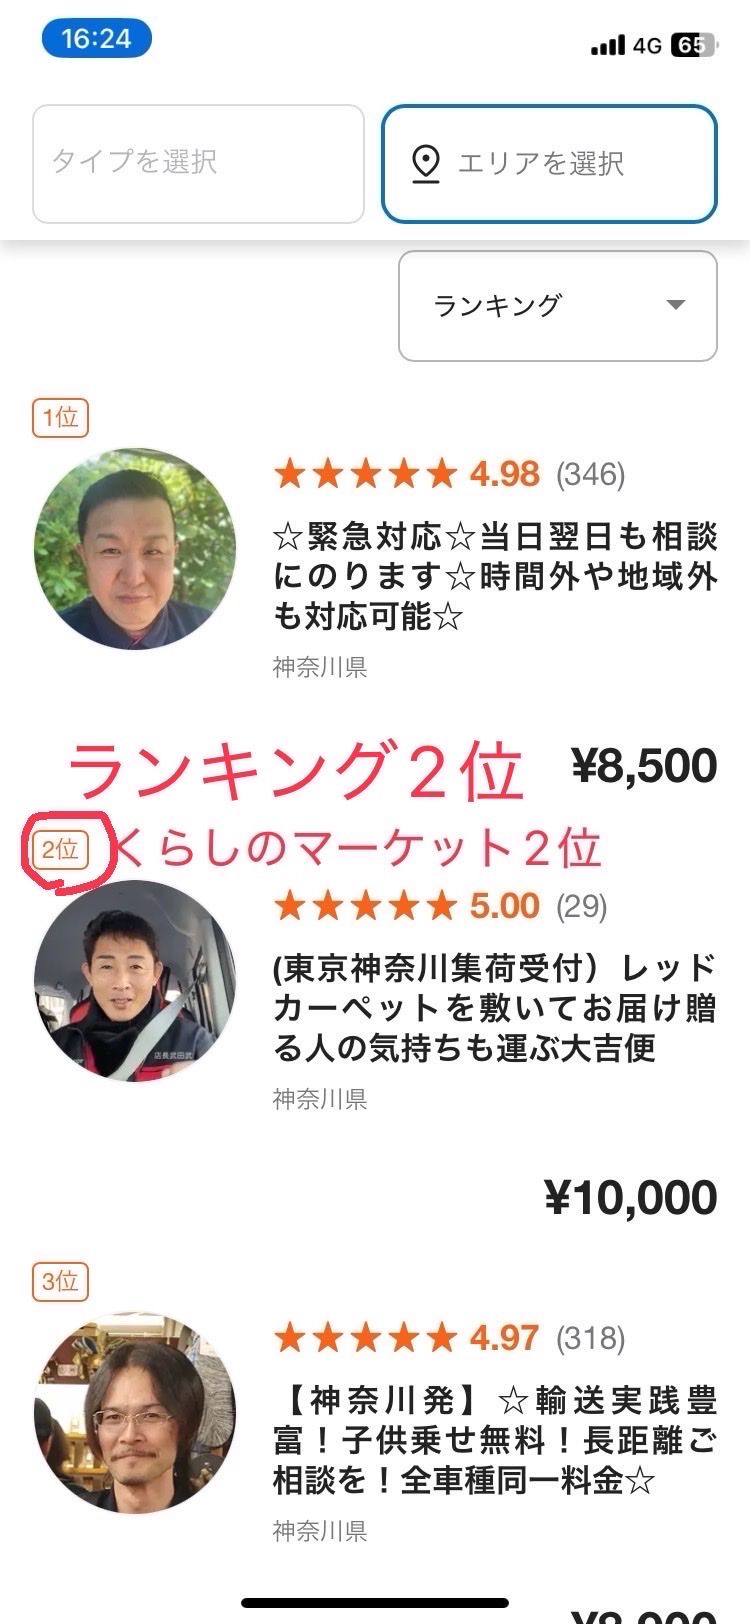Open listing titled ☆緊急対応☆当日翌日も相談

tap(495, 577)
